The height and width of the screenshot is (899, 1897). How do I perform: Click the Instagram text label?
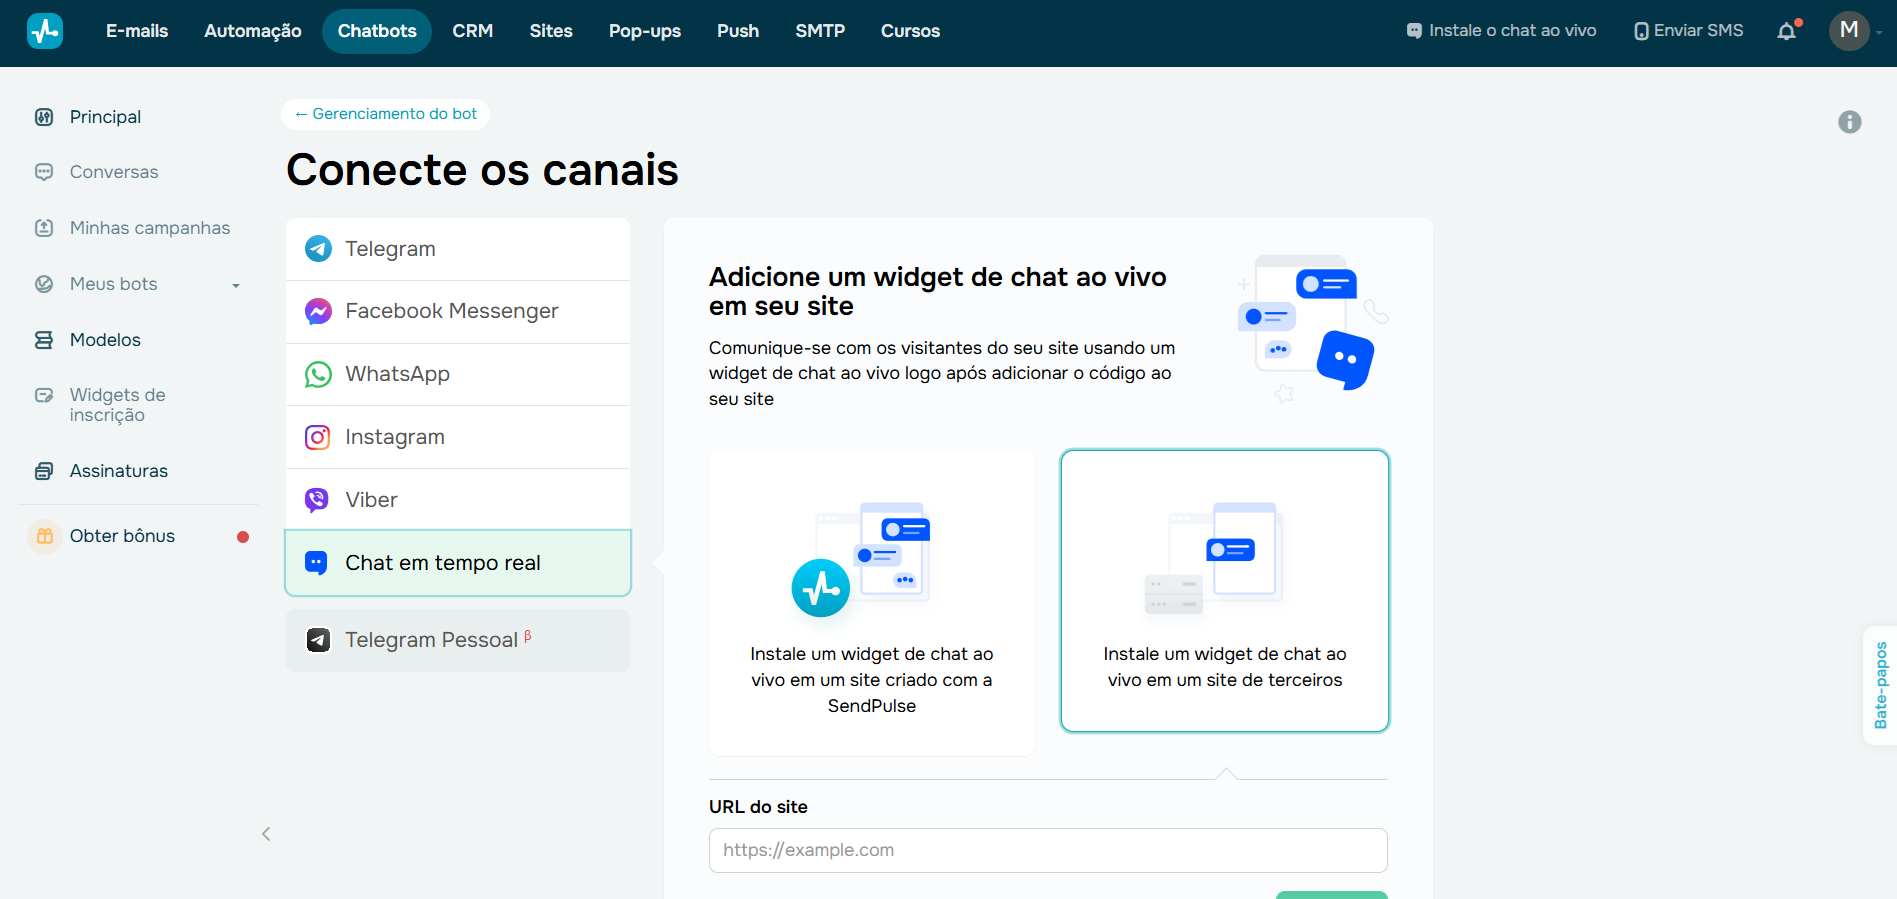coord(395,437)
